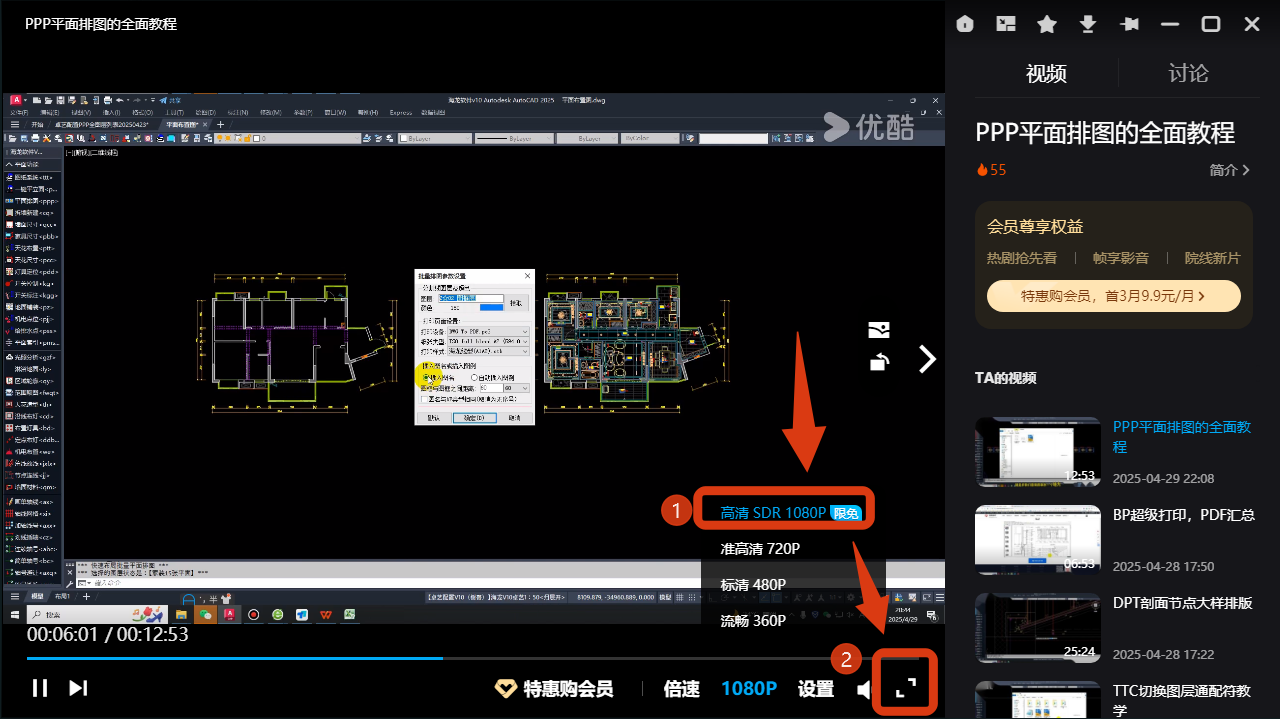The image size is (1280, 719).
Task: Mute the video volume
Action: 863,689
